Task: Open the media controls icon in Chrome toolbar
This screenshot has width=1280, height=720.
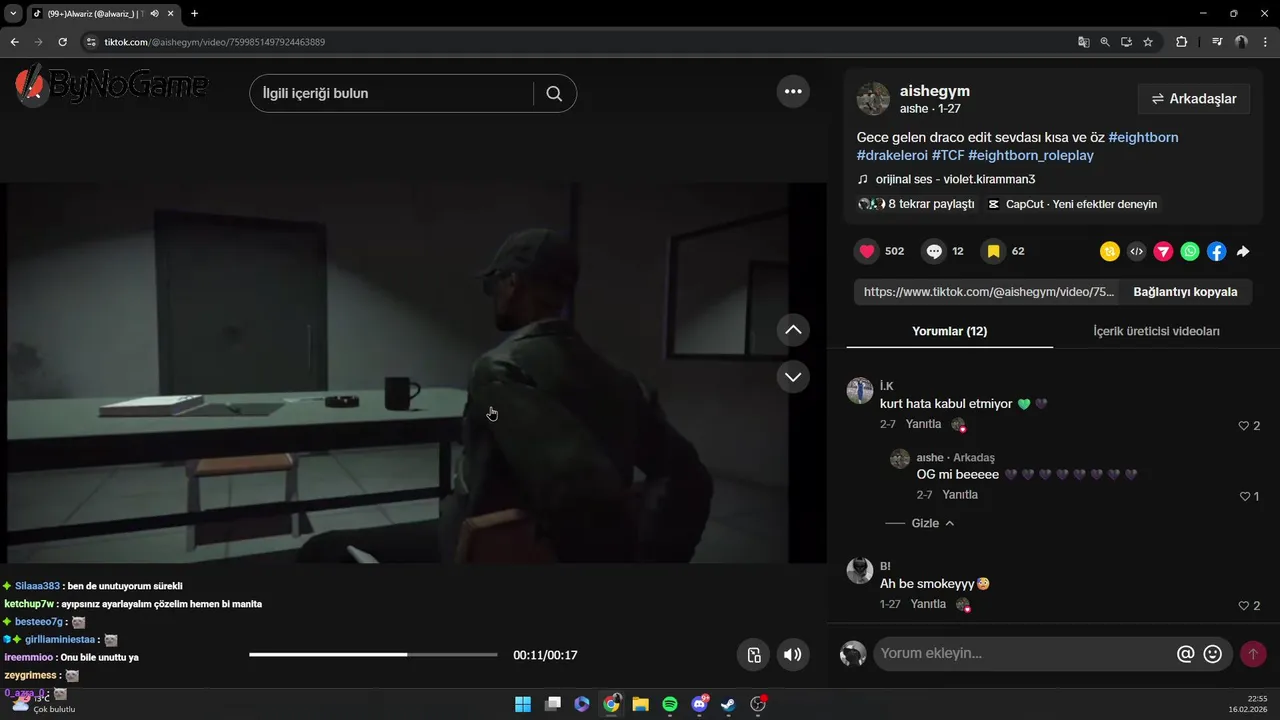Action: (1217, 42)
